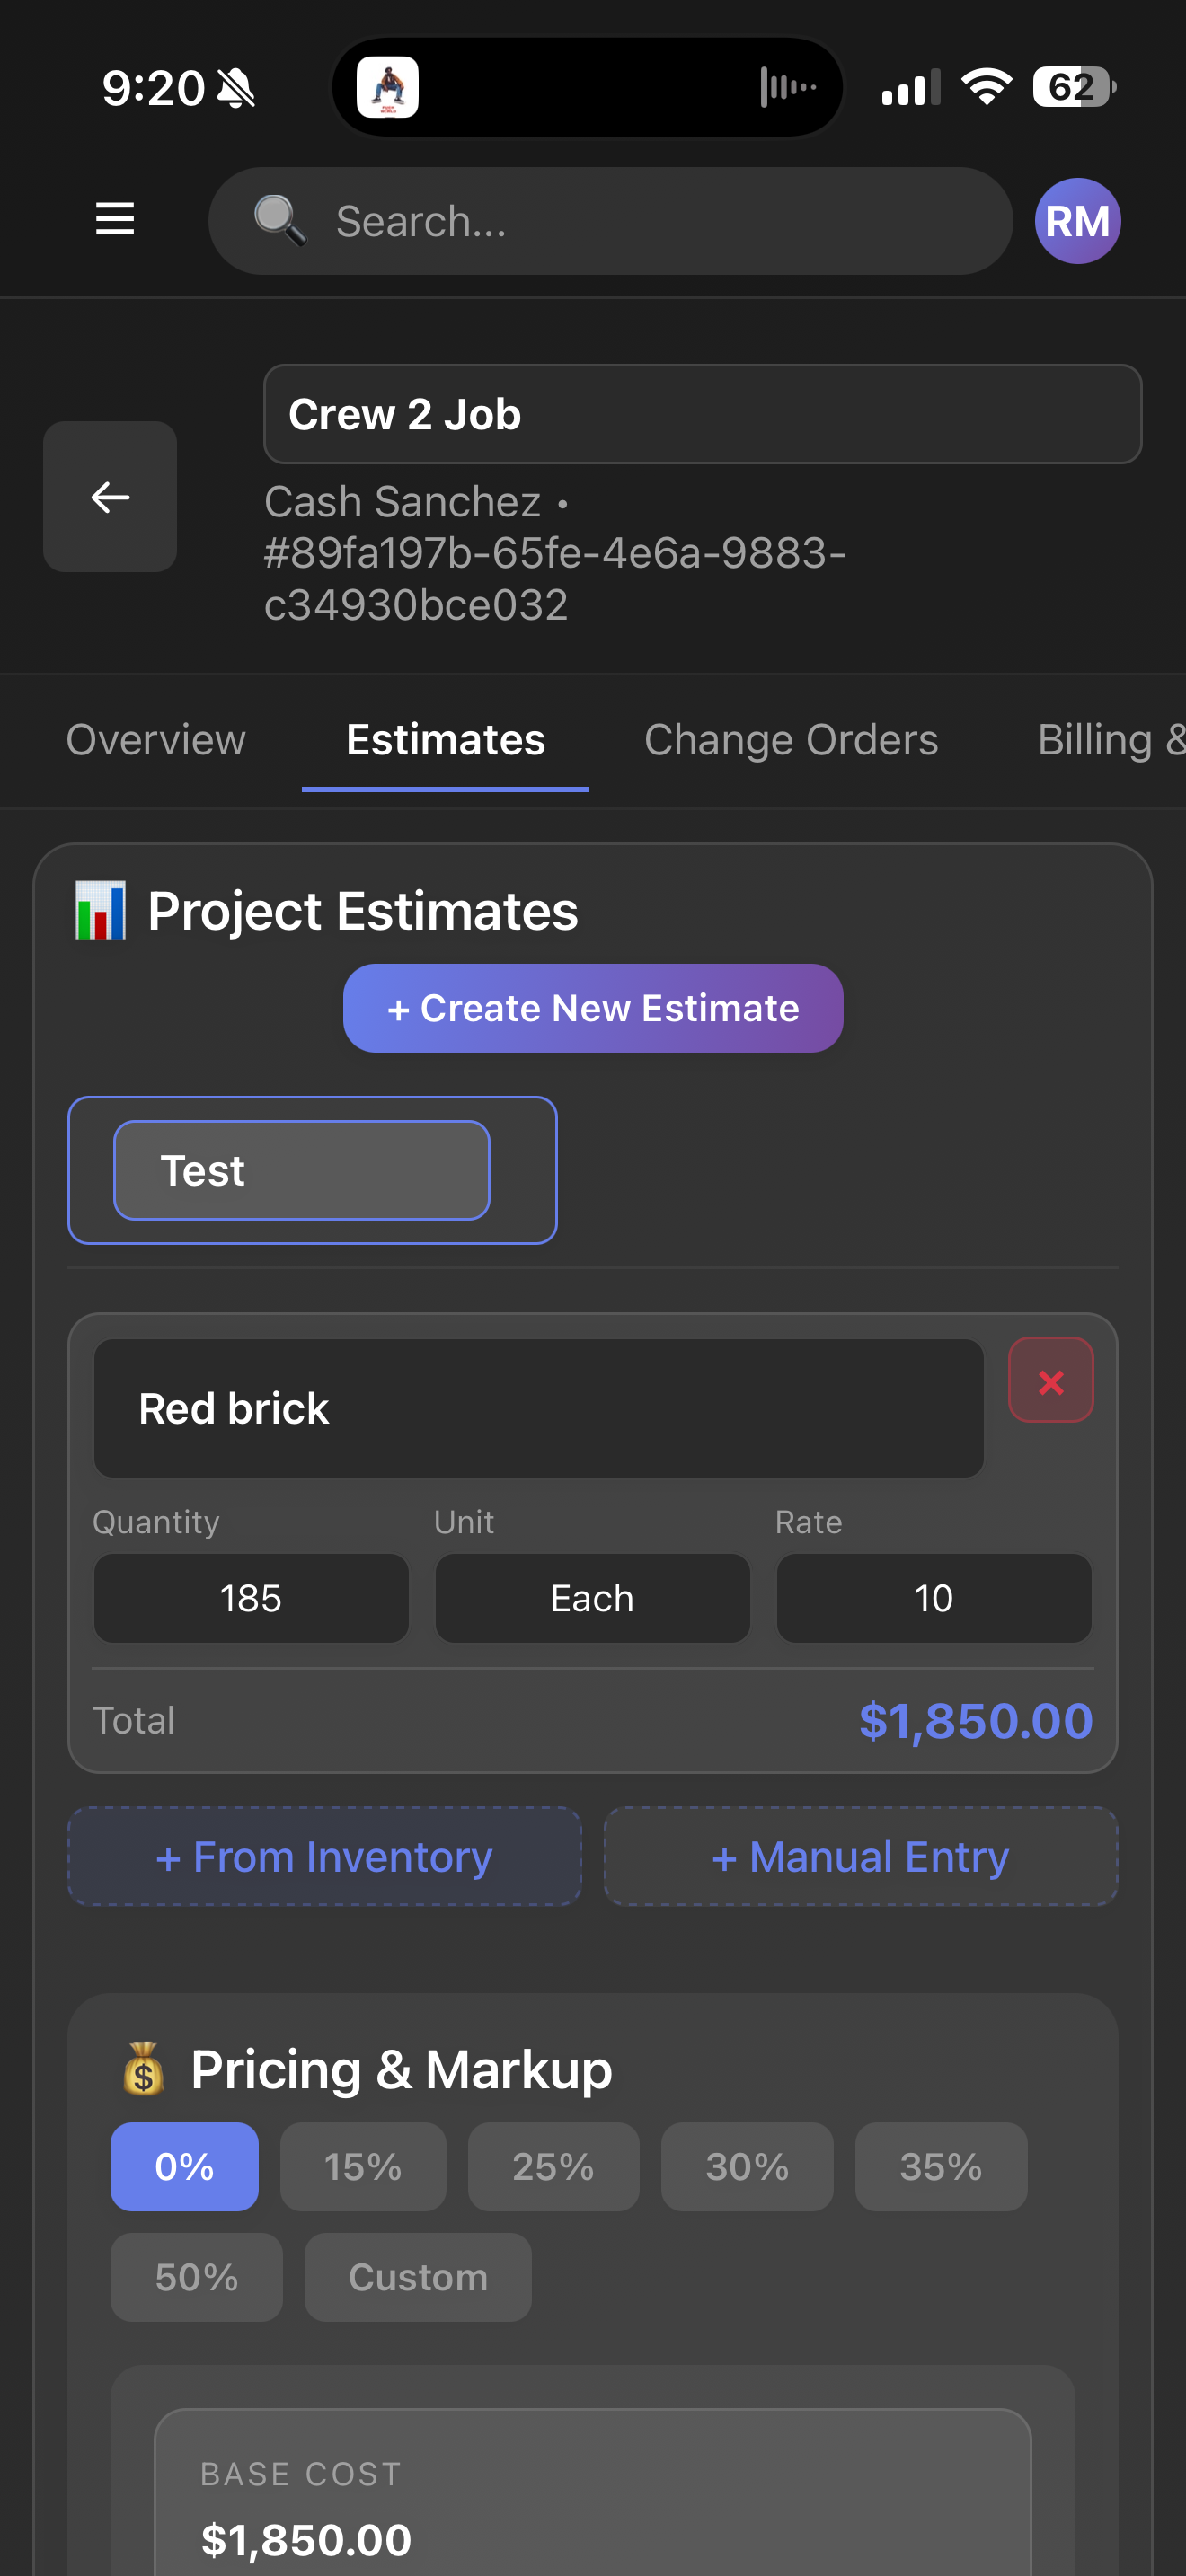
Task: Select the 50% markup option
Action: [x=196, y=2277]
